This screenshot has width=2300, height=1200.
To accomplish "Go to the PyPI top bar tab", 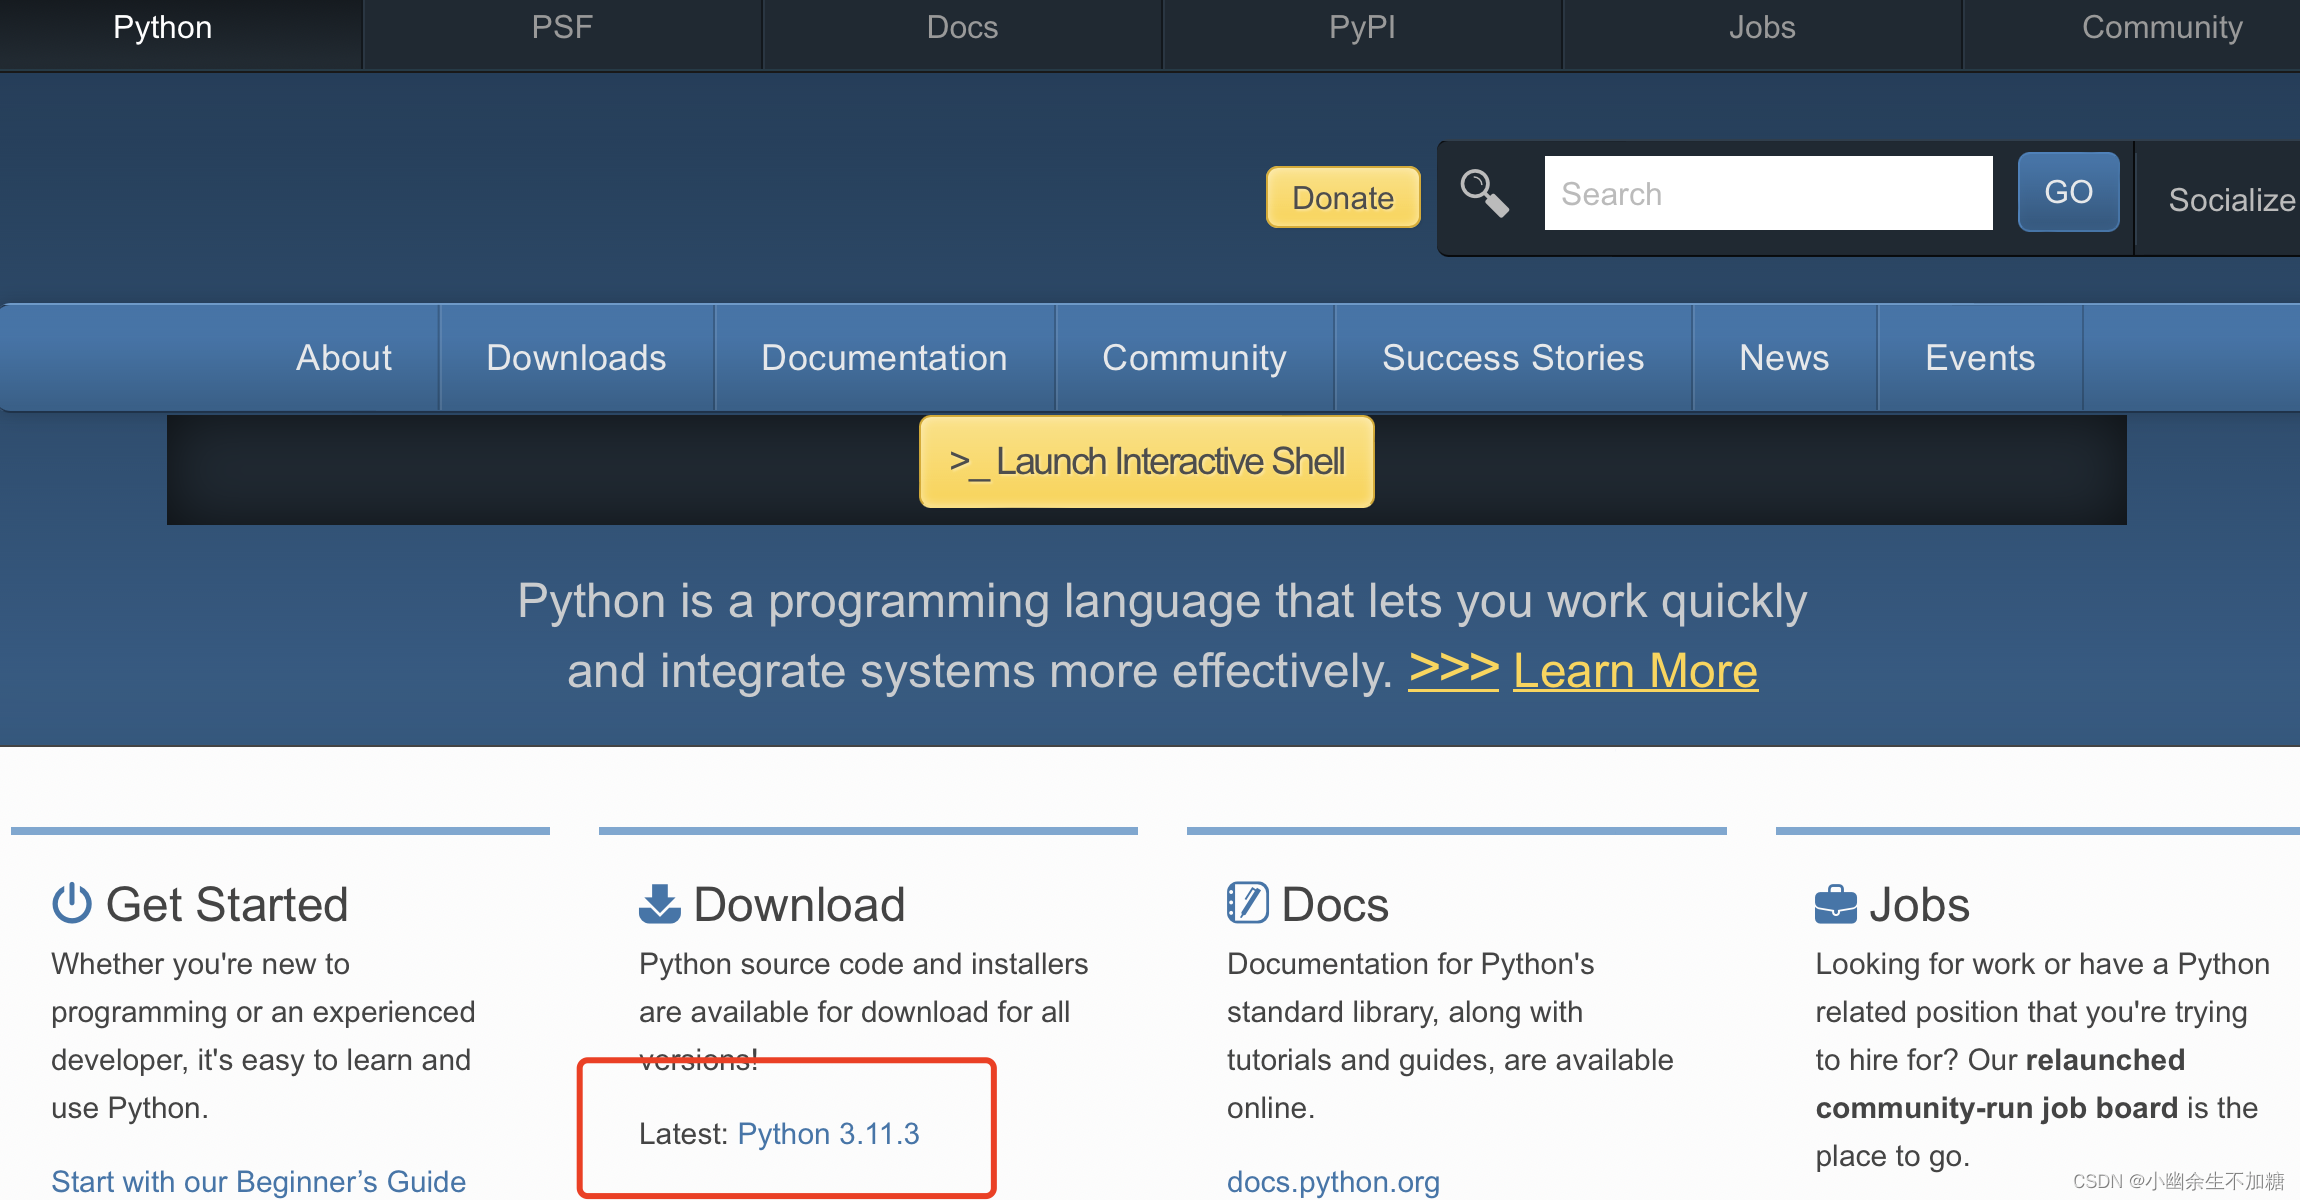I will click(1362, 28).
